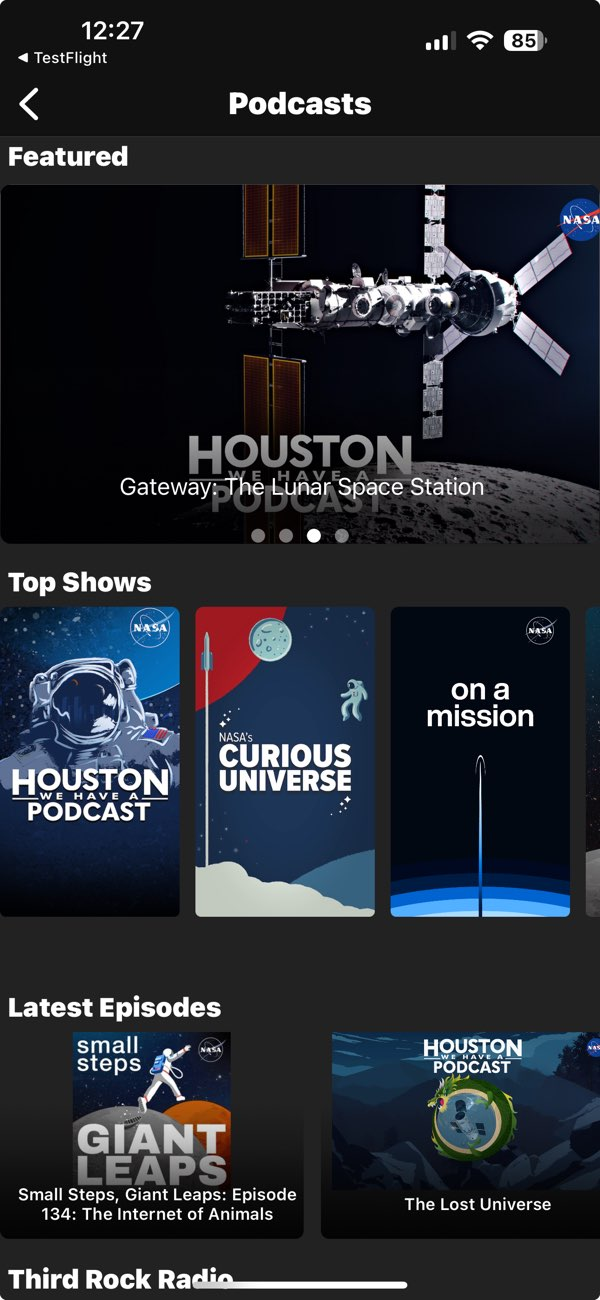Screen dimensions: 600x1300
Task: Return to TestFlight via status bar link
Action: coord(63,58)
